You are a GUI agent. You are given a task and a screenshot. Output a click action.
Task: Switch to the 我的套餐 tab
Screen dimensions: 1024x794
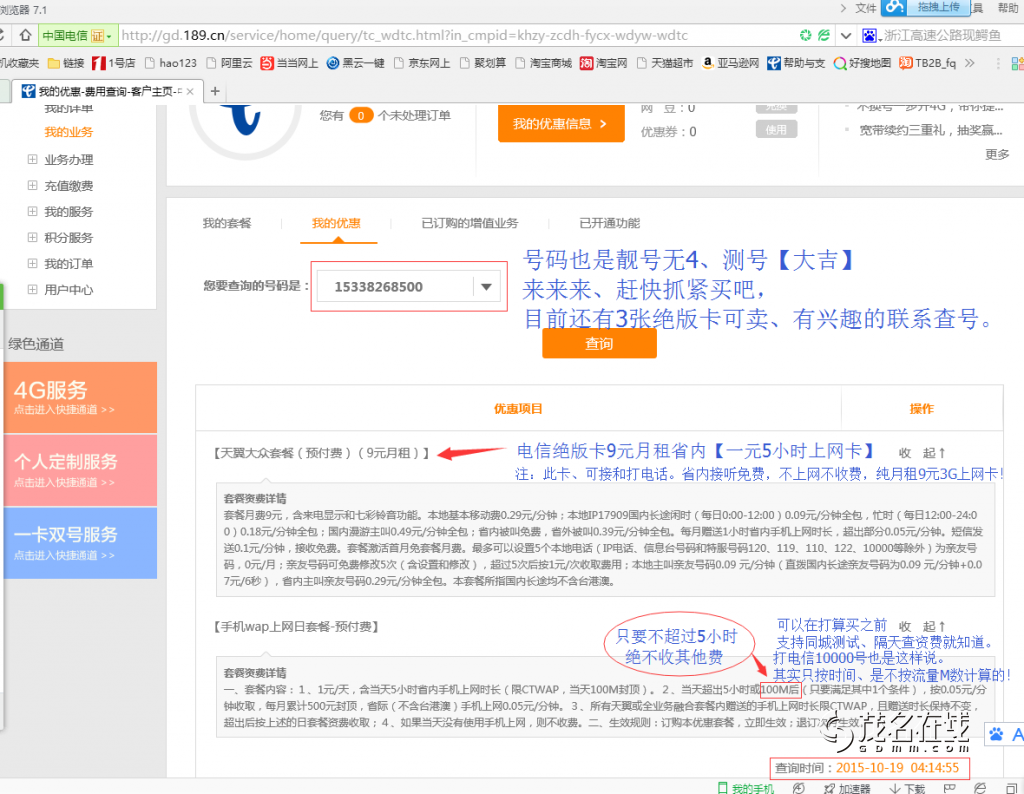[227, 223]
